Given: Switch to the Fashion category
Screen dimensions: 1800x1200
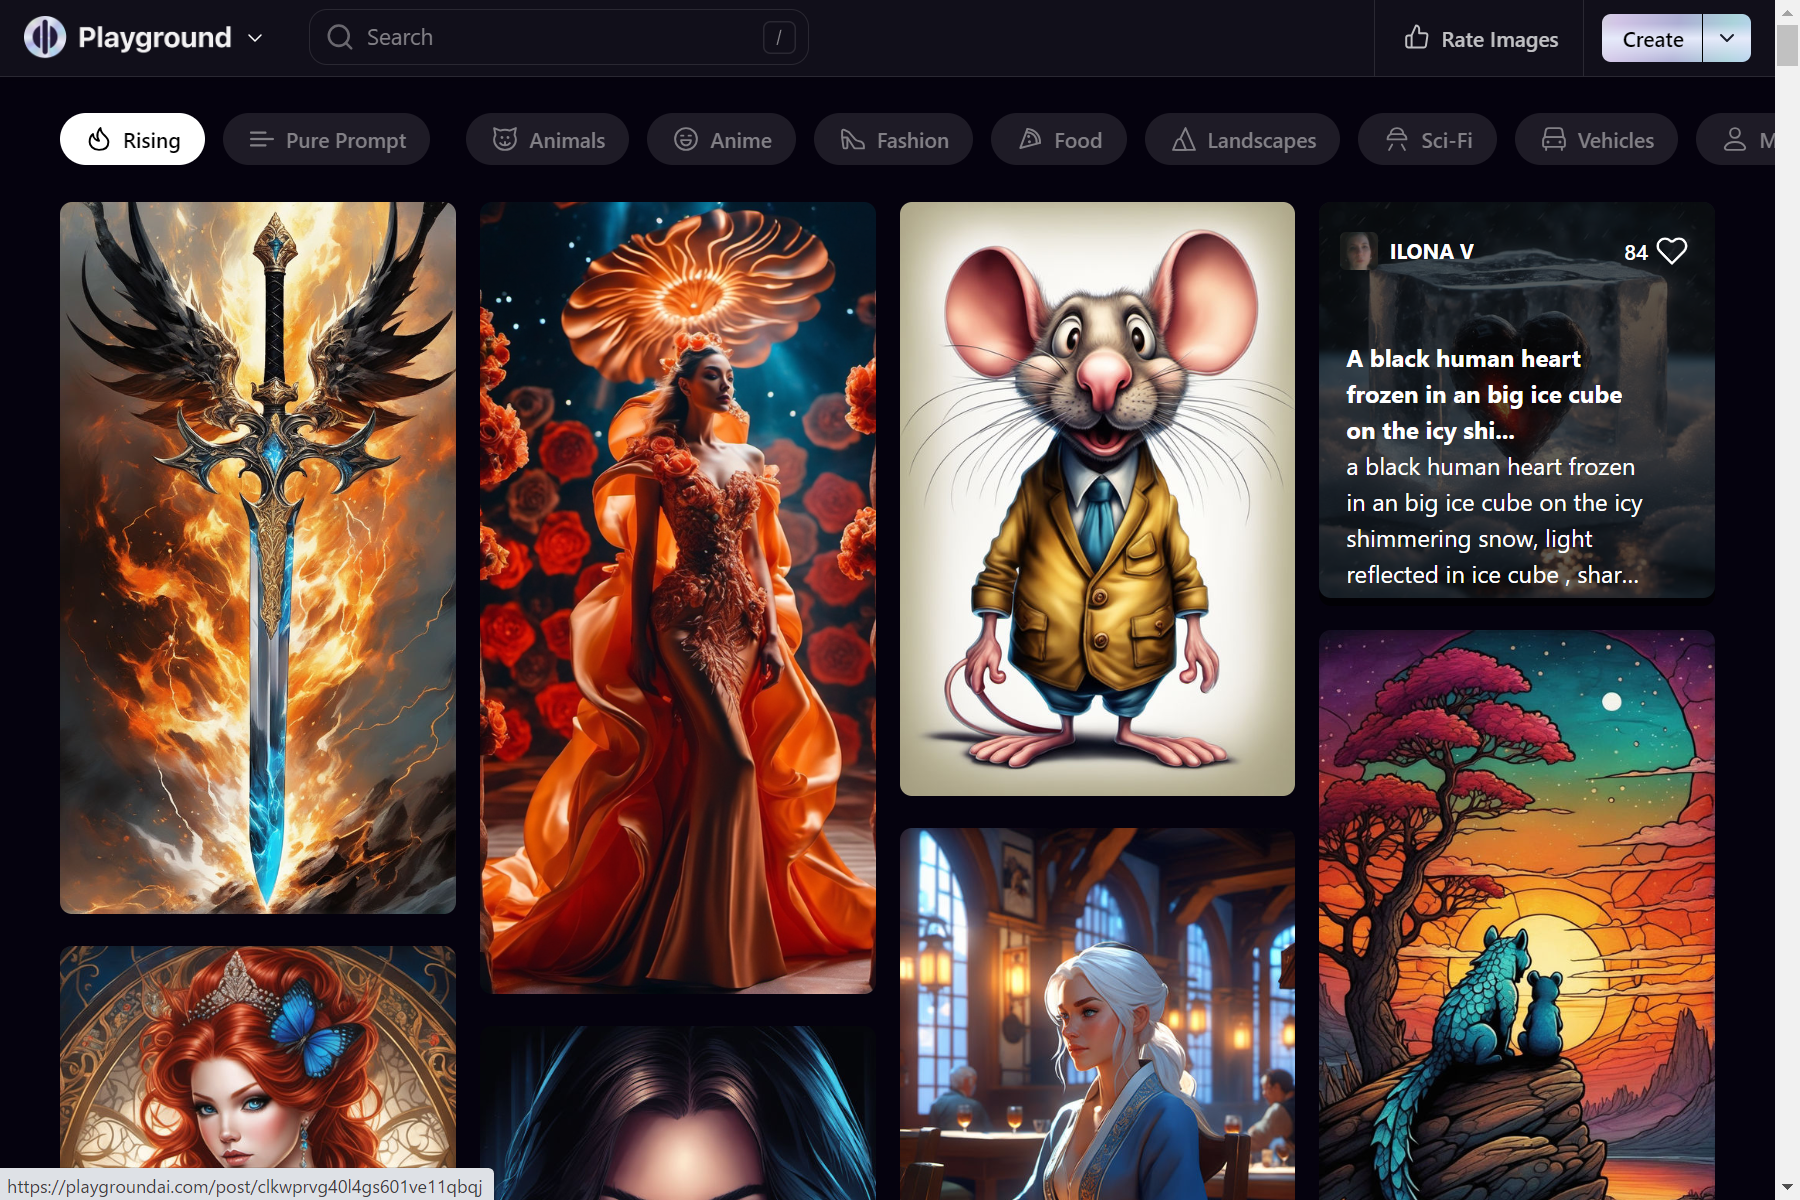Looking at the screenshot, I should click(x=894, y=140).
